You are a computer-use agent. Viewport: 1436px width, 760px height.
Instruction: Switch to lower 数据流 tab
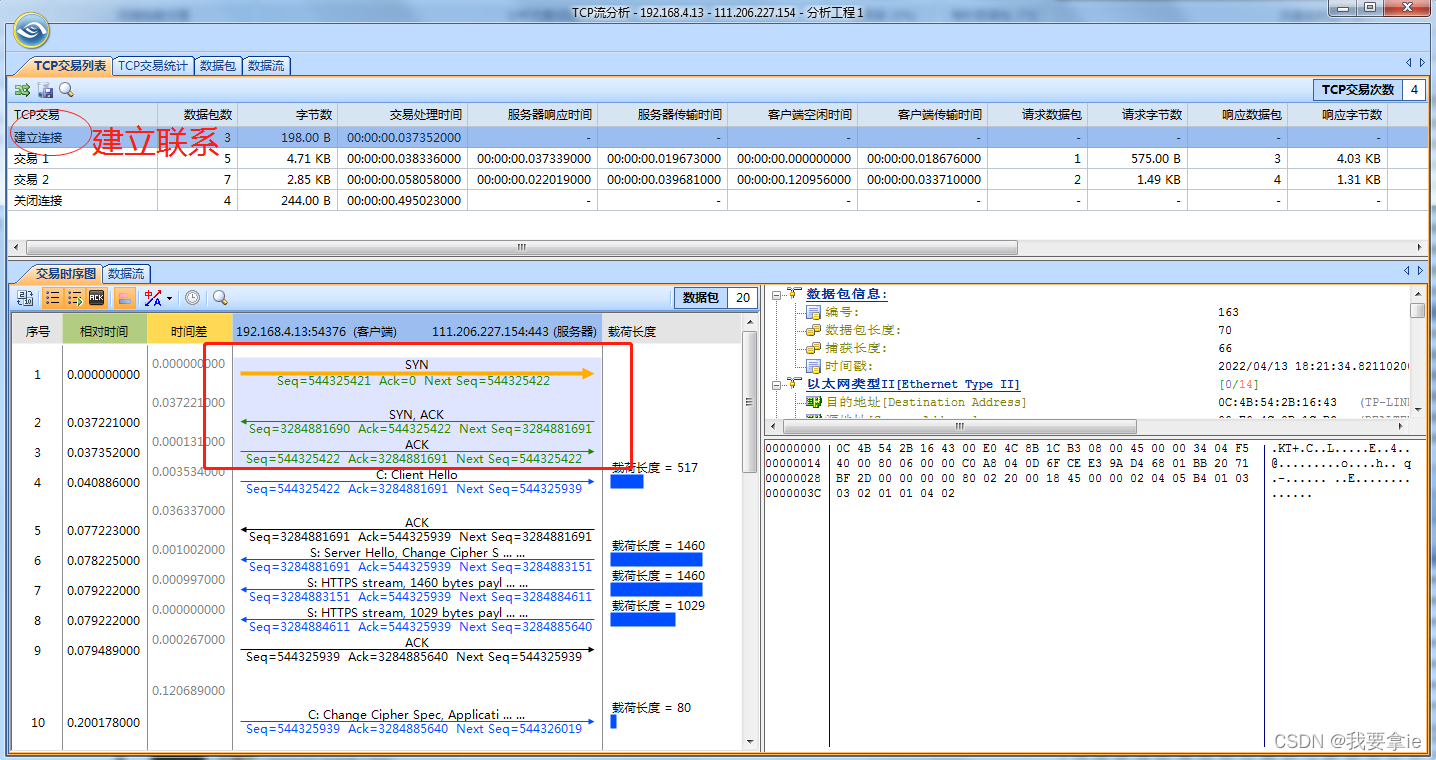[x=126, y=273]
